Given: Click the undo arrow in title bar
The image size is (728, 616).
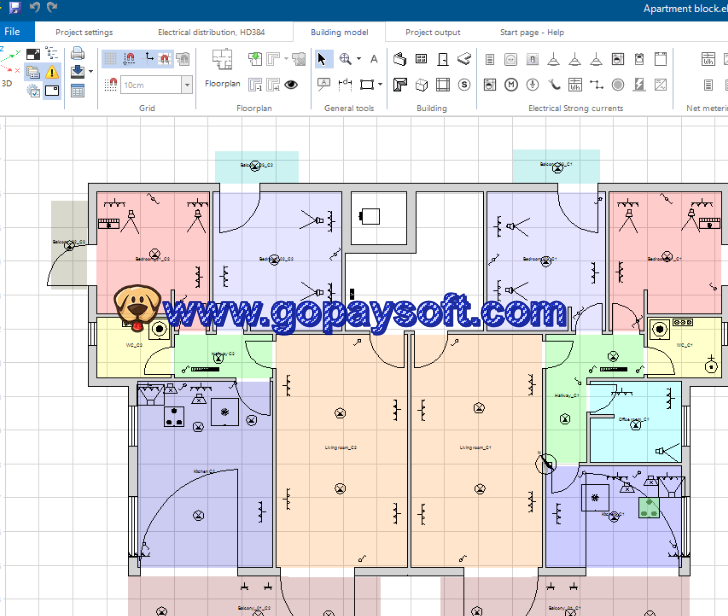Looking at the screenshot, I should coord(34,8).
